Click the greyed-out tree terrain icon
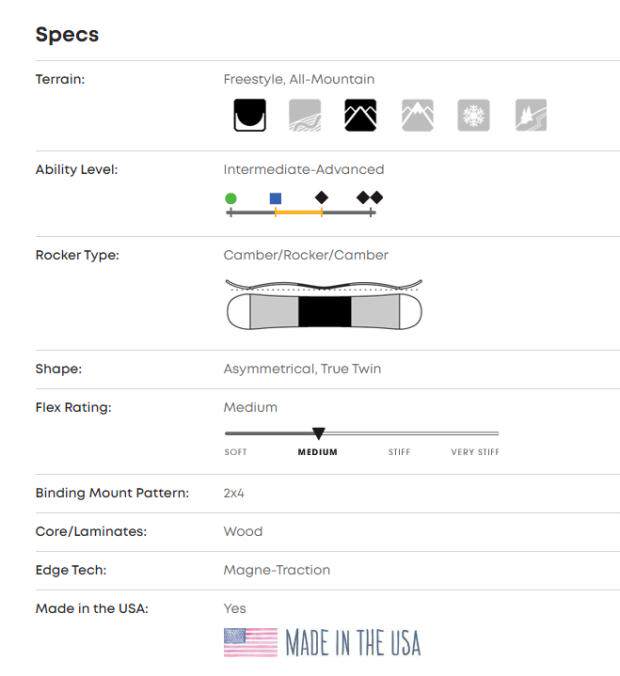Screen dimensions: 620x676 530,116
